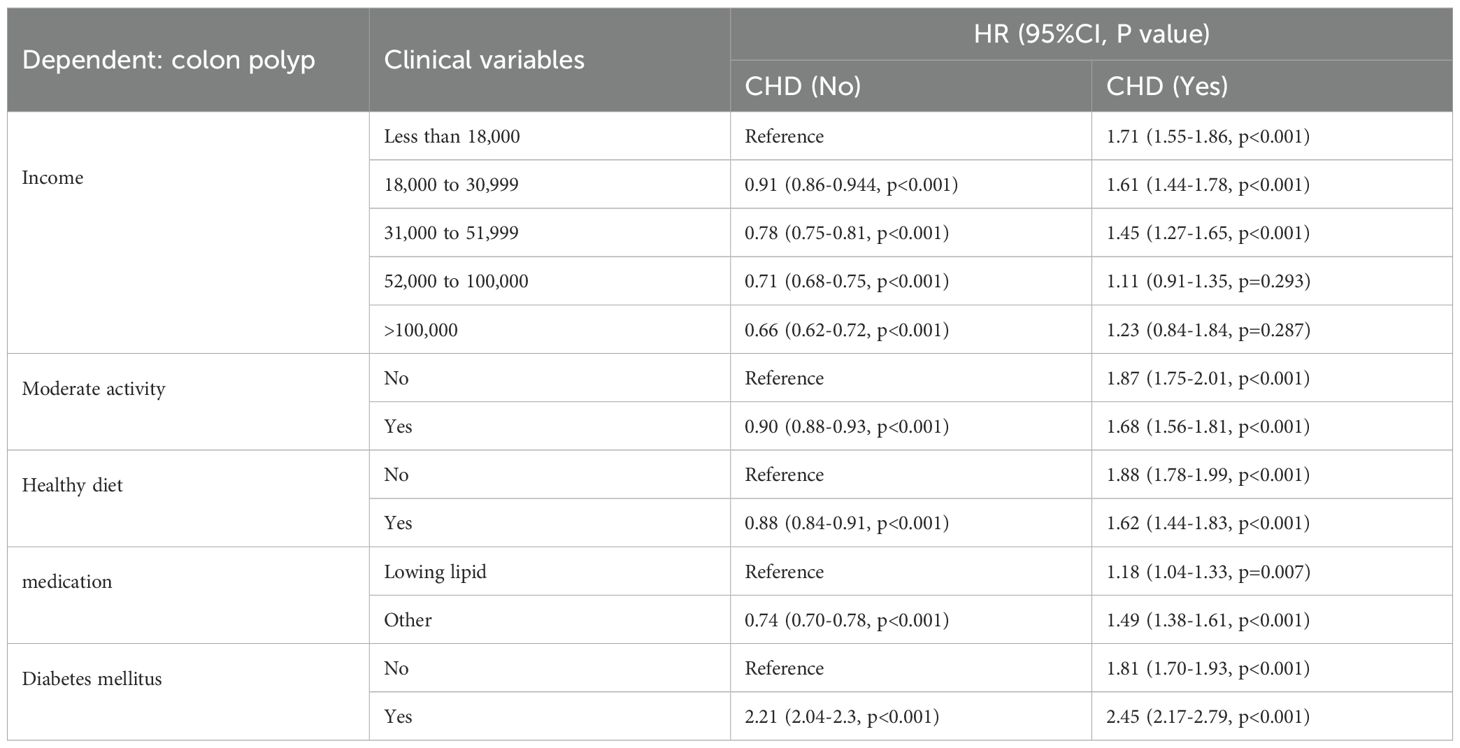Click the '0.78 (0.75-0.81, p<0.001)' value
The width and height of the screenshot is (1460, 748).
pyautogui.click(x=846, y=233)
